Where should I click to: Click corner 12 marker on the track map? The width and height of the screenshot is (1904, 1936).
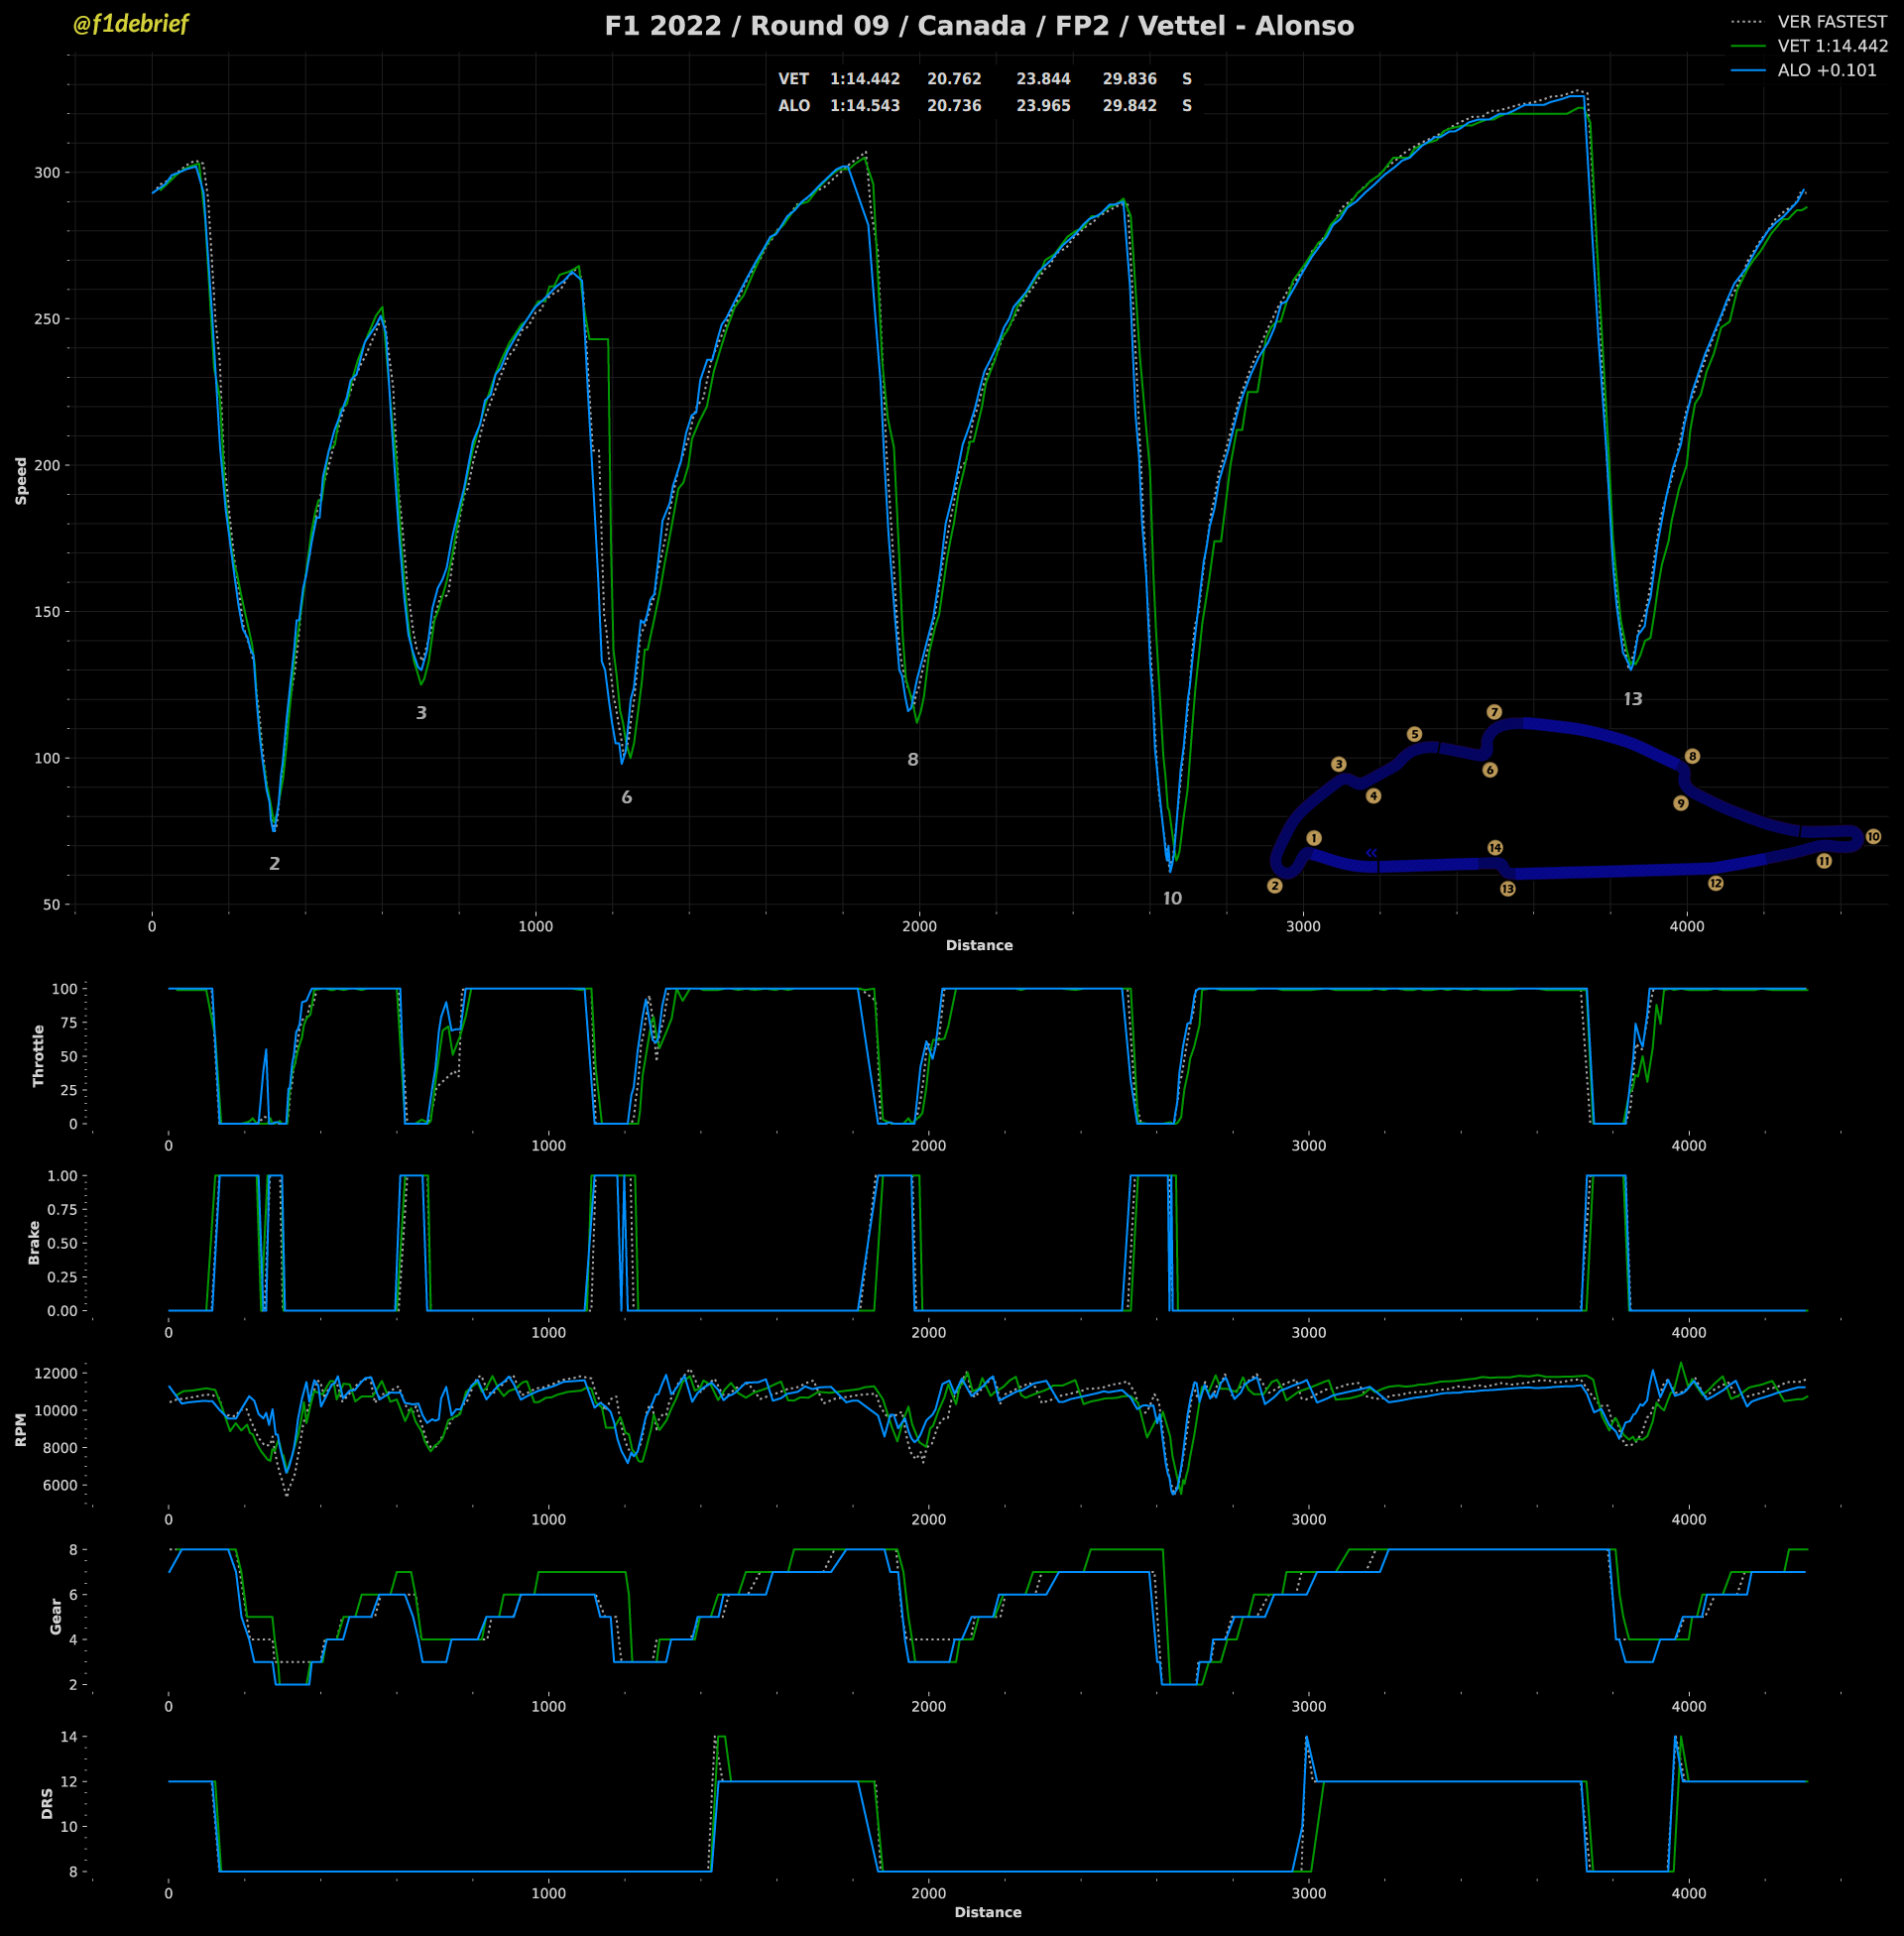1716,883
